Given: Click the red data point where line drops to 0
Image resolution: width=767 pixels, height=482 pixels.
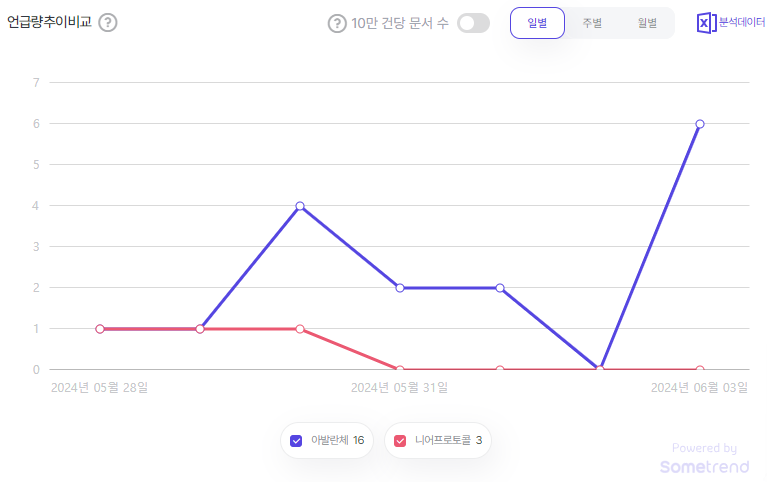Looking at the screenshot, I should pyautogui.click(x=400, y=369).
